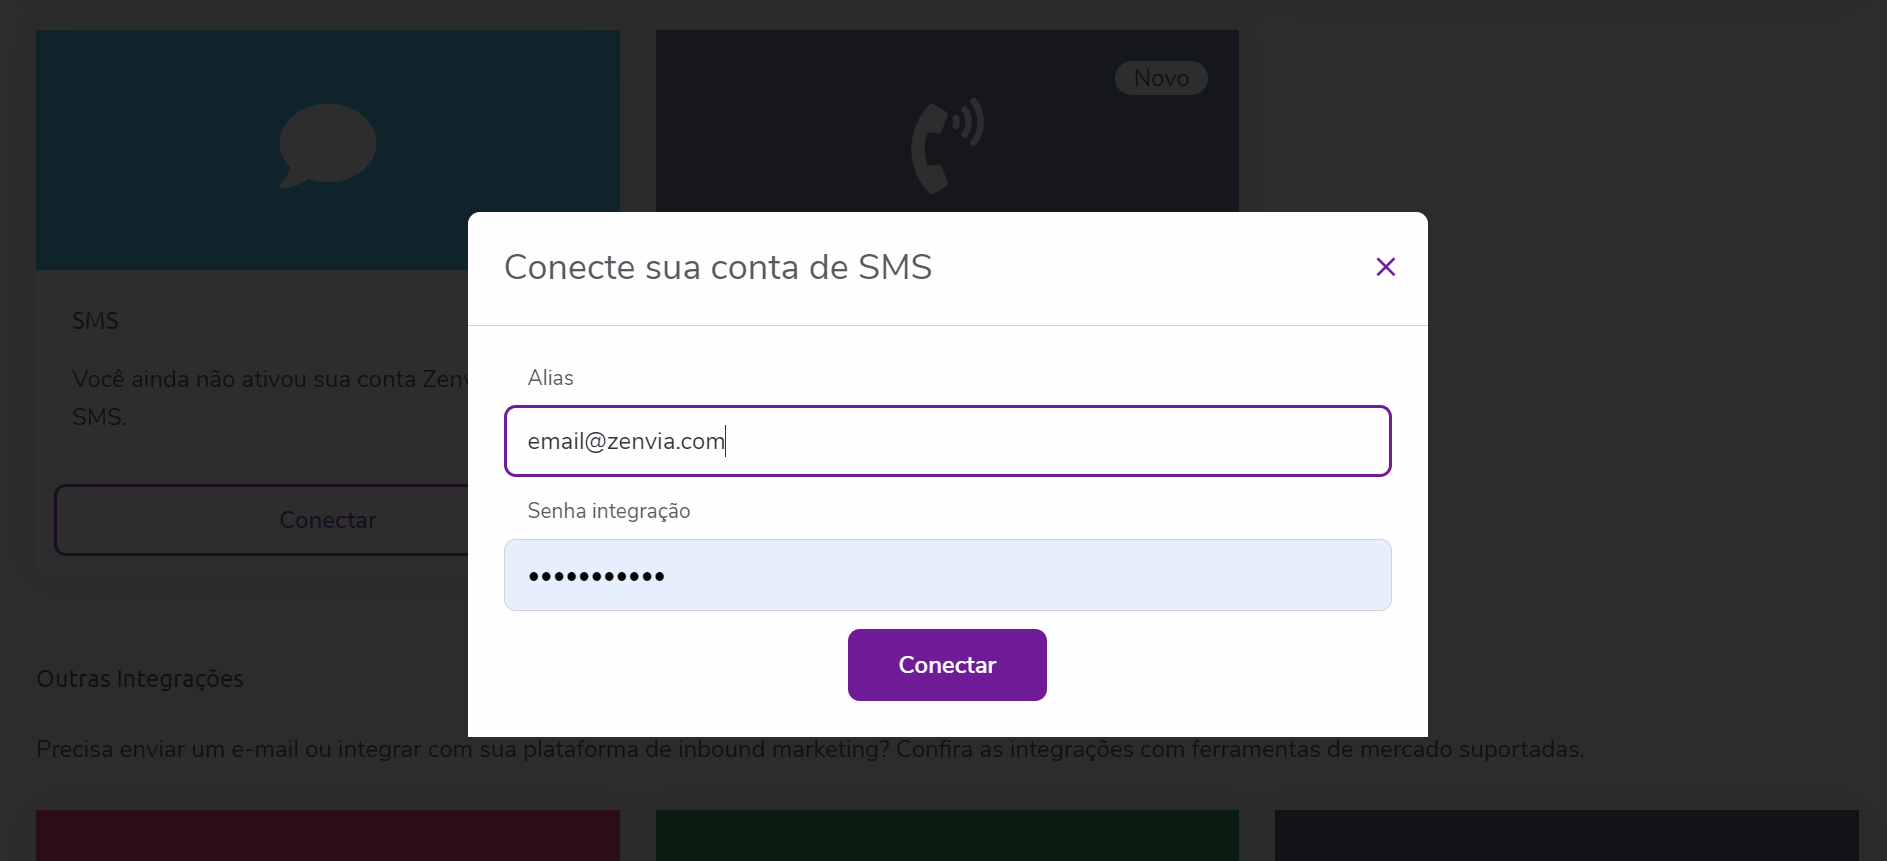Click the Alias email input field
The height and width of the screenshot is (861, 1887).
click(947, 441)
